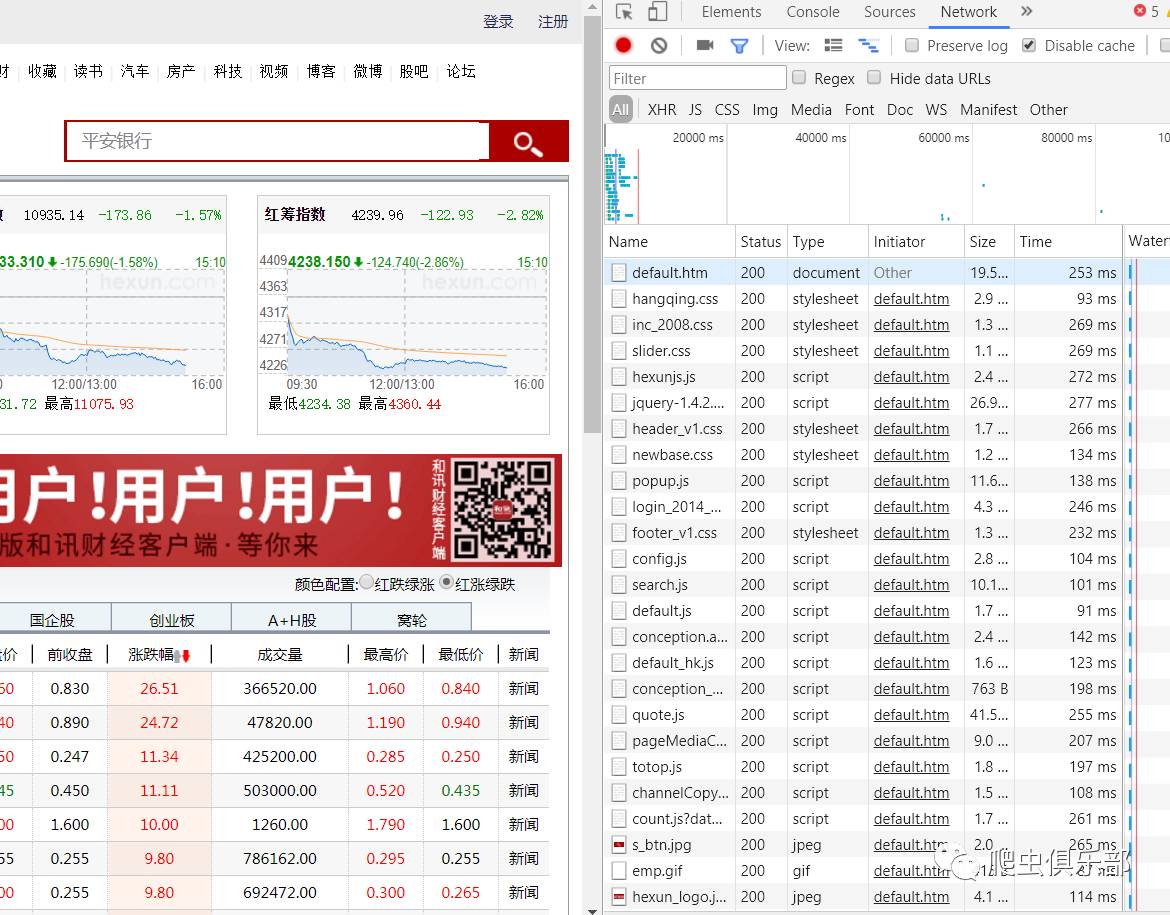Click the inspect element picker icon

point(624,12)
